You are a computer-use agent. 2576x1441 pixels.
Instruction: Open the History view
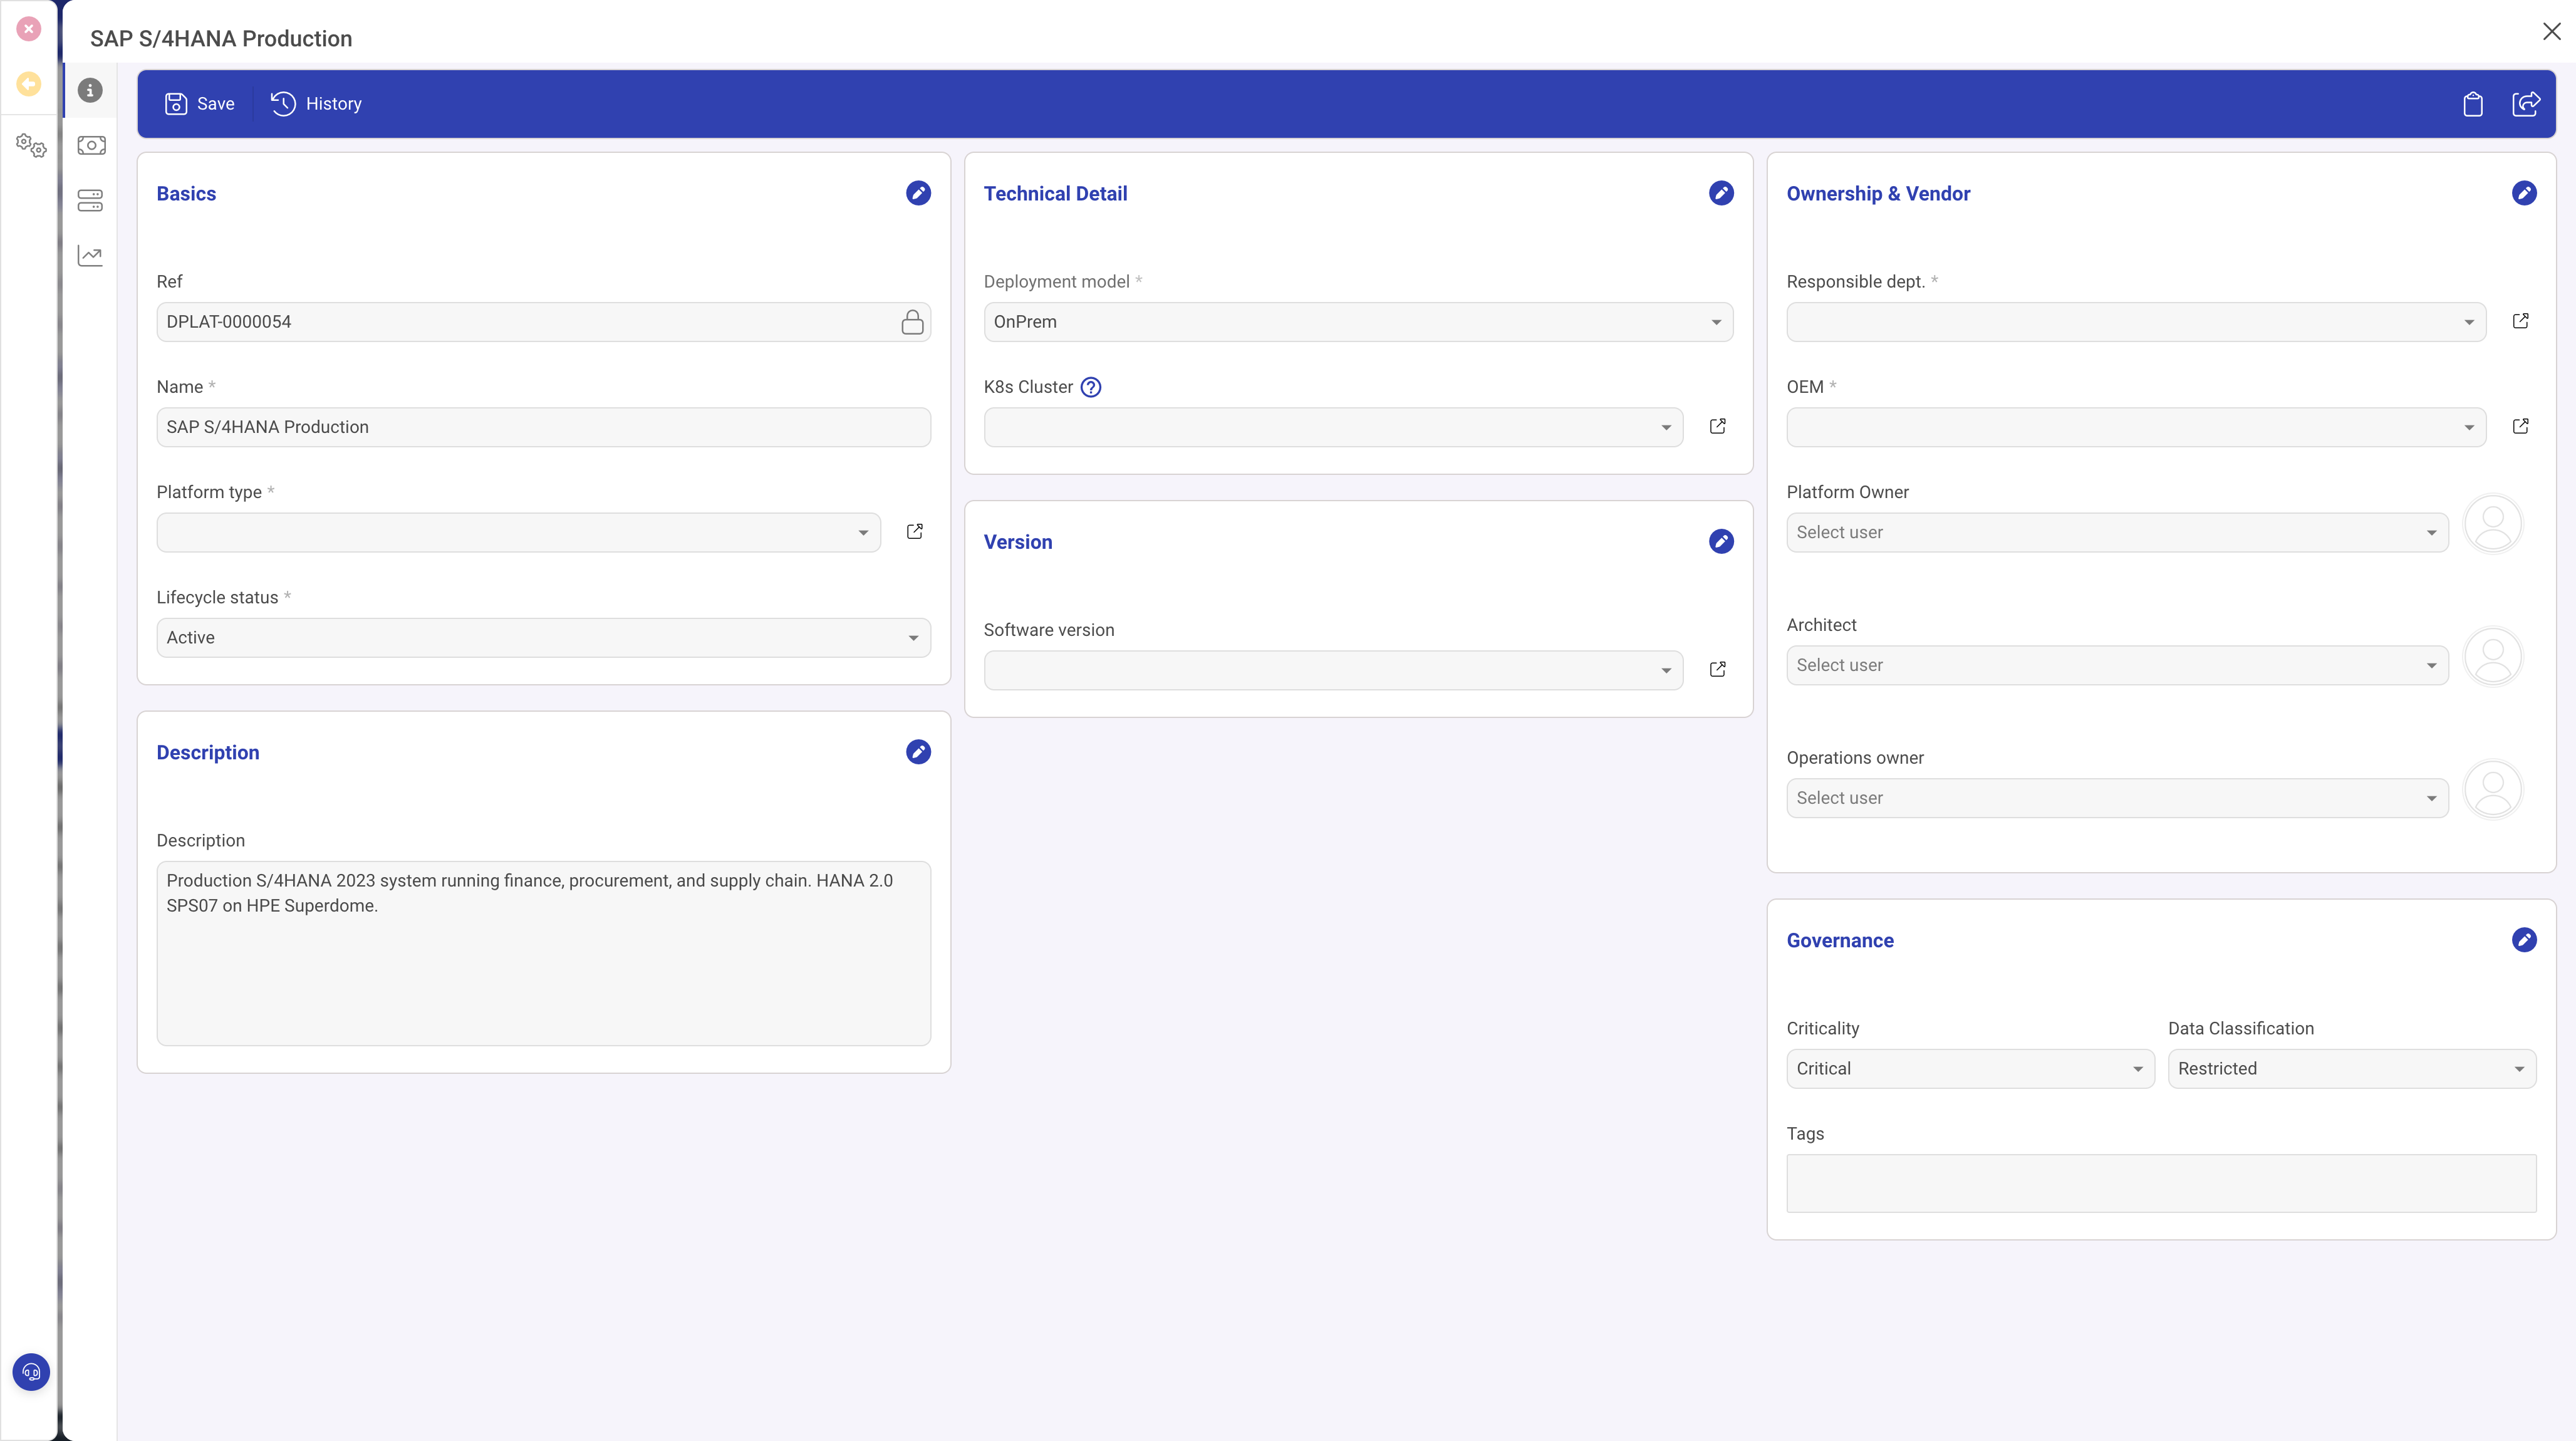[x=315, y=104]
